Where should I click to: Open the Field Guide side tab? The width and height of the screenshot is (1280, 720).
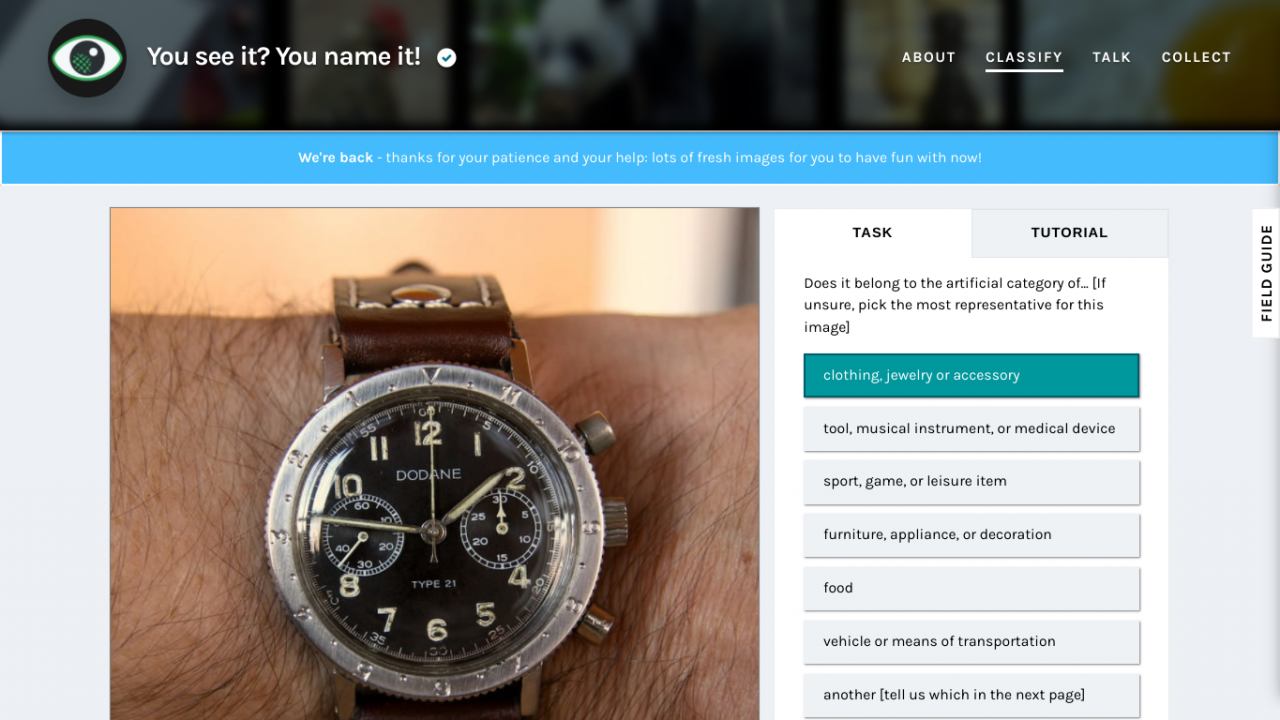(1266, 273)
